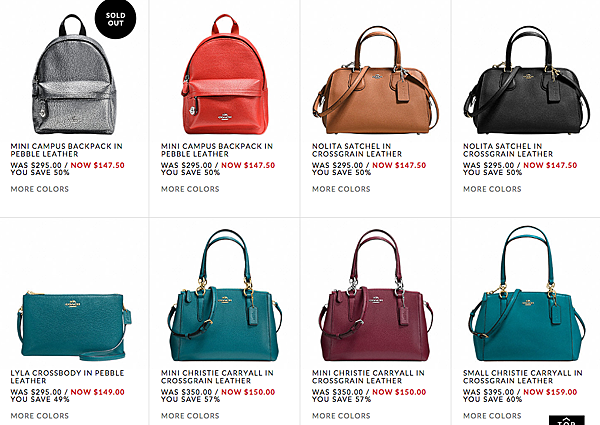Click the red Mini Campus Backpack title text
The height and width of the screenshot is (425, 600).
[217, 150]
